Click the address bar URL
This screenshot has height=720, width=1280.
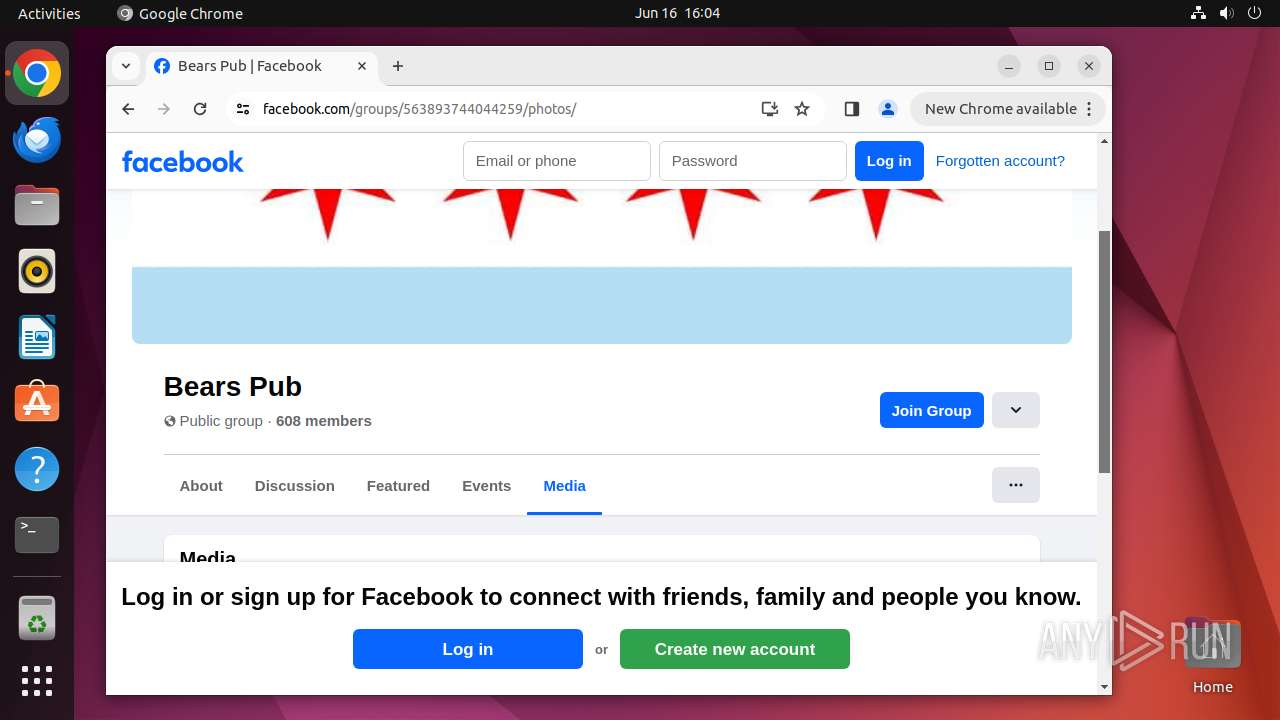(420, 109)
